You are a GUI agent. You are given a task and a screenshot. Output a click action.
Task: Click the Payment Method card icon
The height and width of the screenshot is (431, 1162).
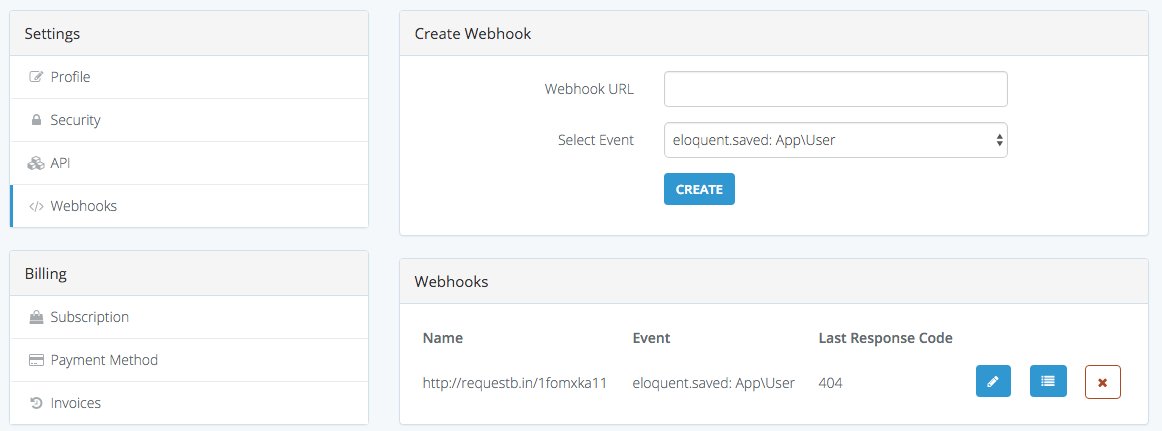click(x=36, y=361)
